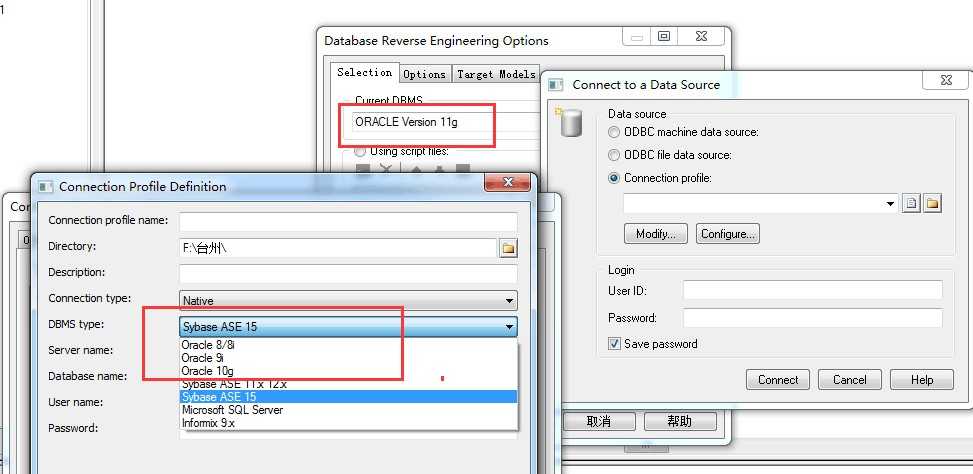Choose Oracle 8/8i from the DBMS list
Viewport: 973px width, 474px height.
348,345
